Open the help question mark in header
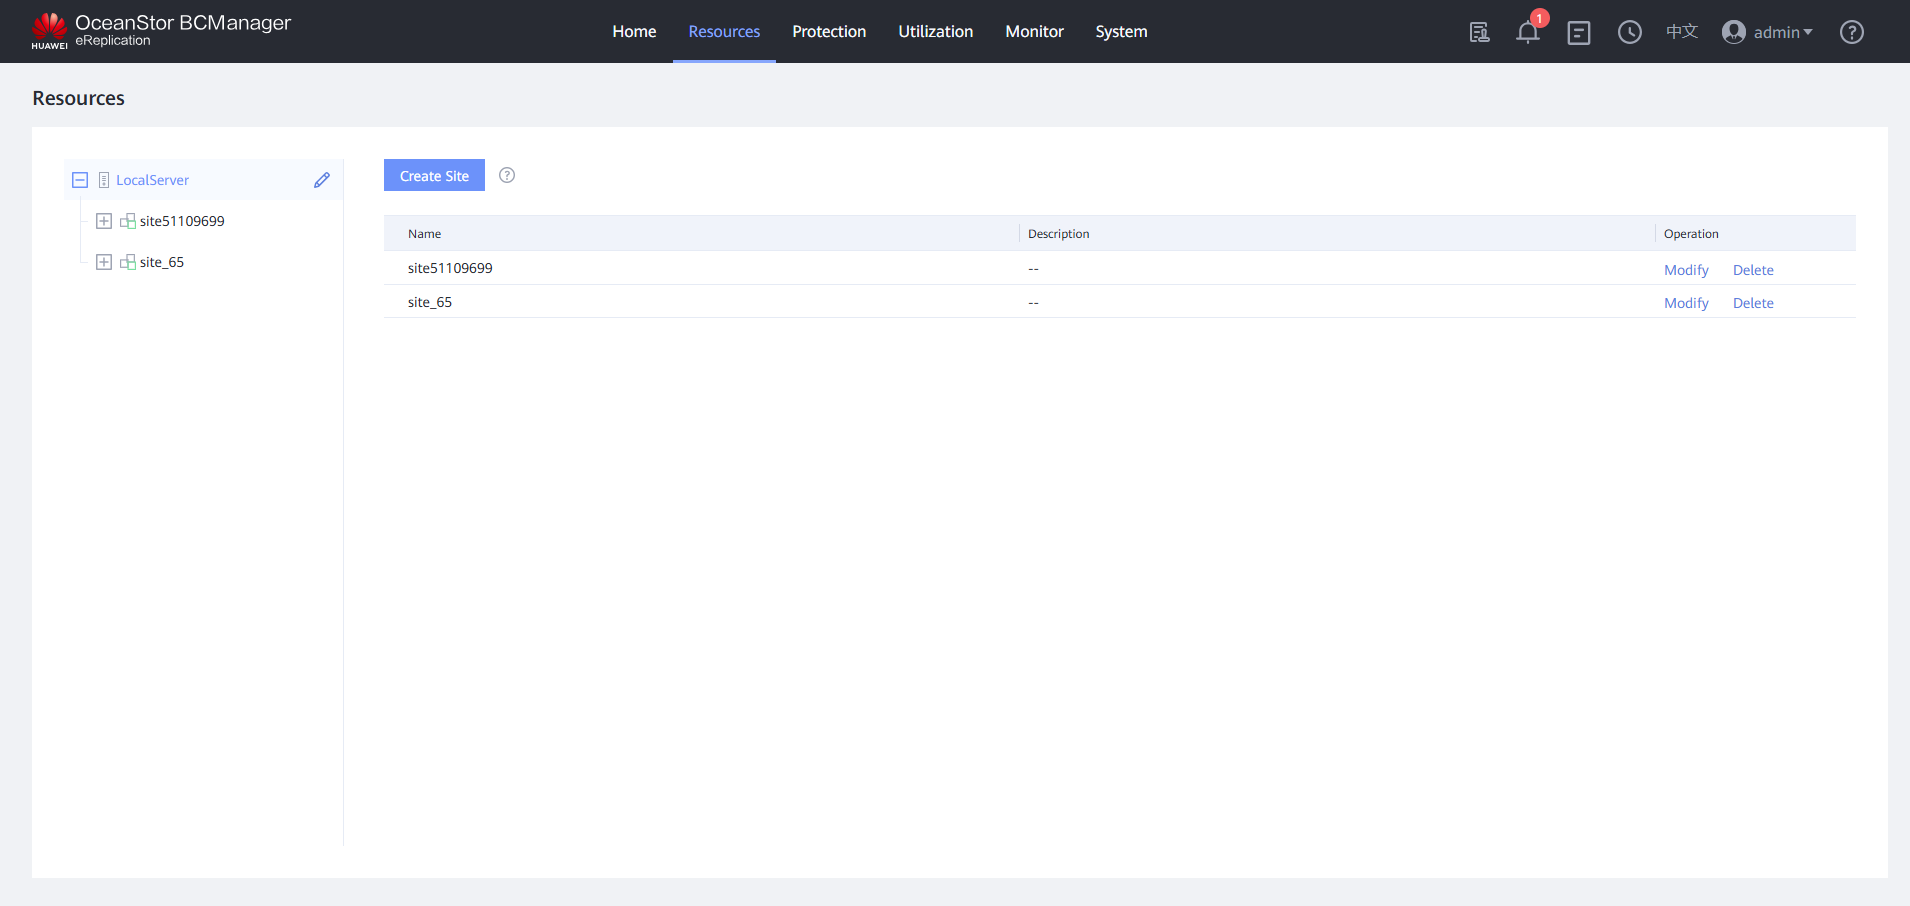The height and width of the screenshot is (906, 1910). tap(1851, 32)
